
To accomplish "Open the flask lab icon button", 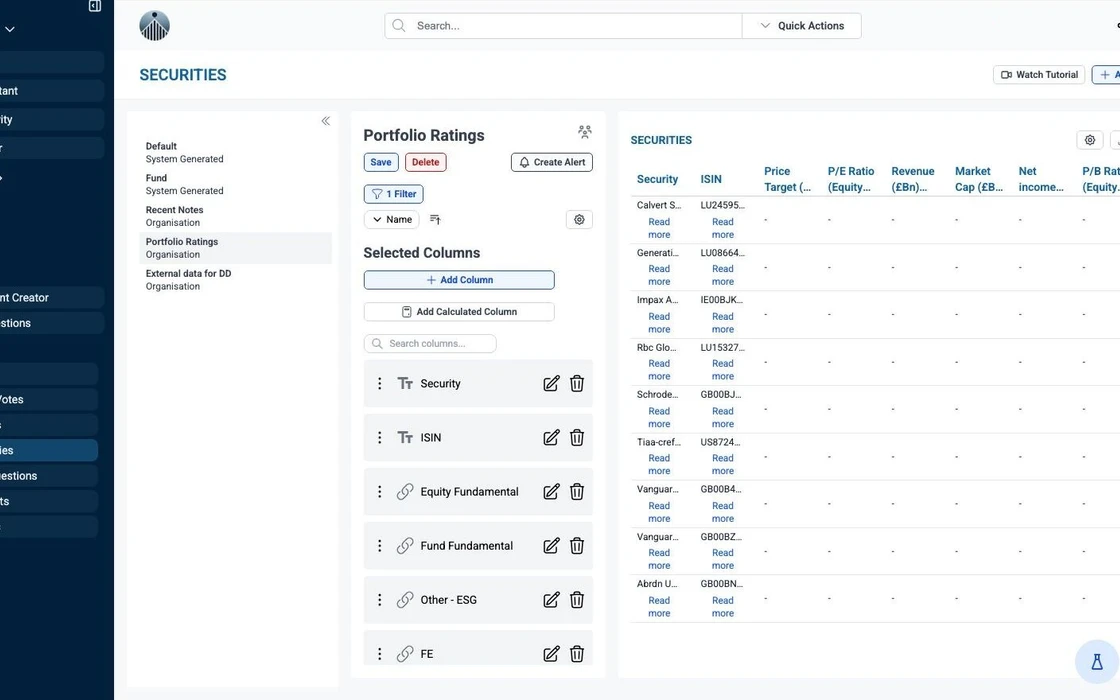I will pos(1097,662).
